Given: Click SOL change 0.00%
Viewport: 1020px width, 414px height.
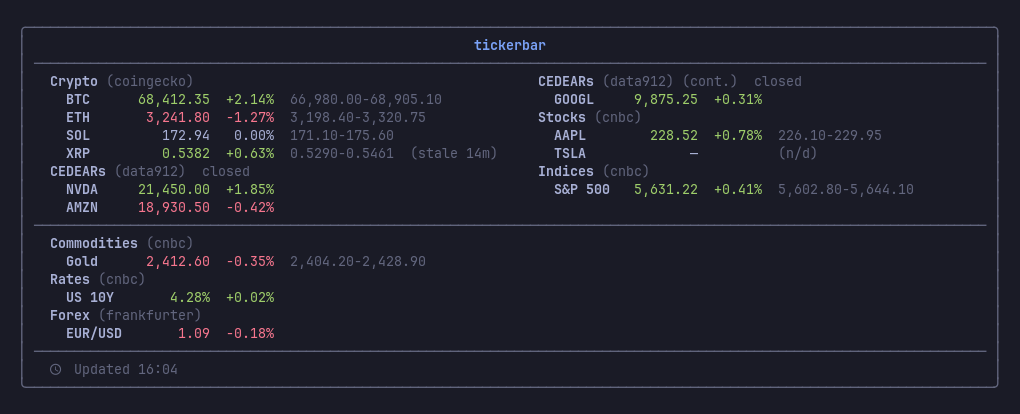Looking at the screenshot, I should tap(254, 136).
